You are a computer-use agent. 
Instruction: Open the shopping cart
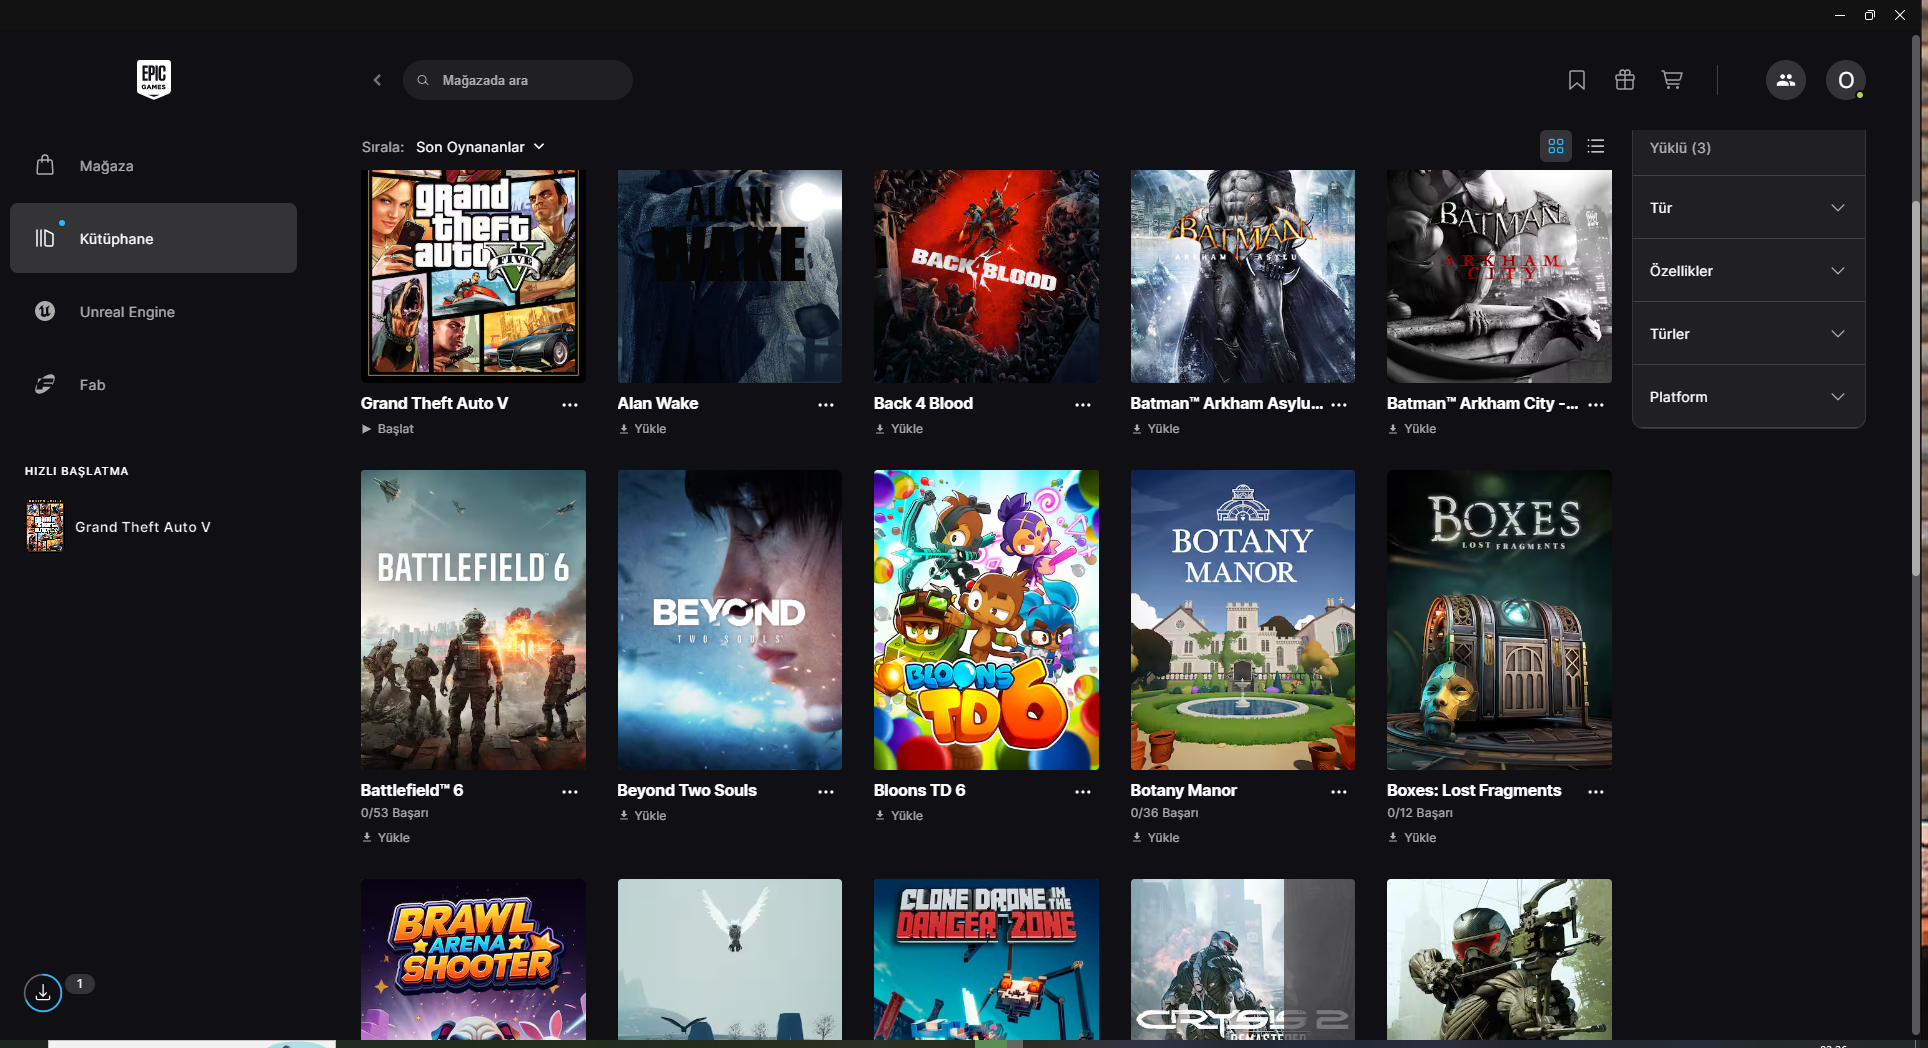pyautogui.click(x=1672, y=80)
